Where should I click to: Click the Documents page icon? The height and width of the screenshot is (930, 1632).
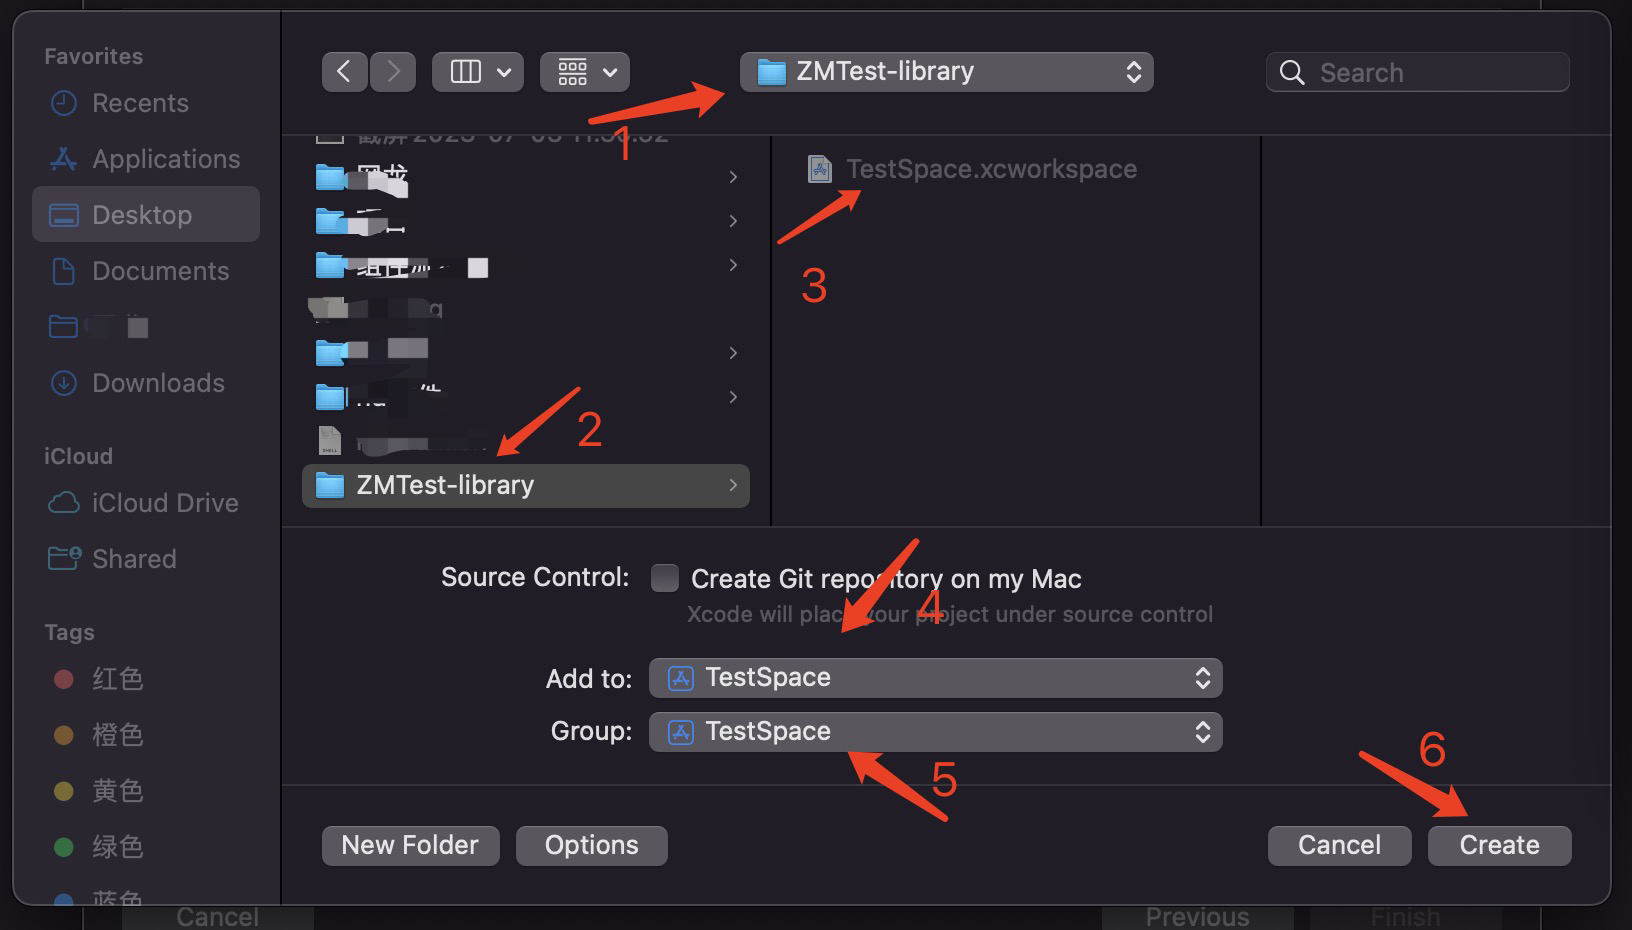click(63, 271)
